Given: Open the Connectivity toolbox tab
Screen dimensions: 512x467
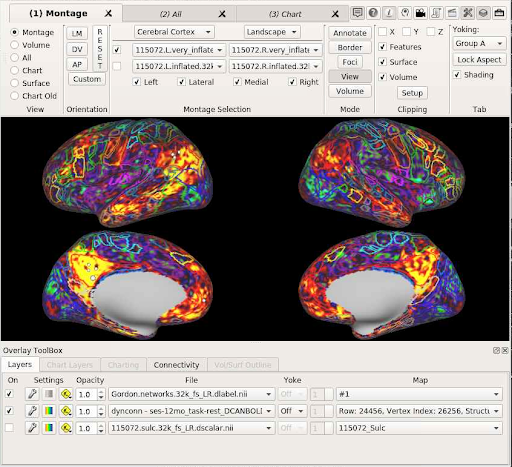Looking at the screenshot, I should (x=176, y=365).
